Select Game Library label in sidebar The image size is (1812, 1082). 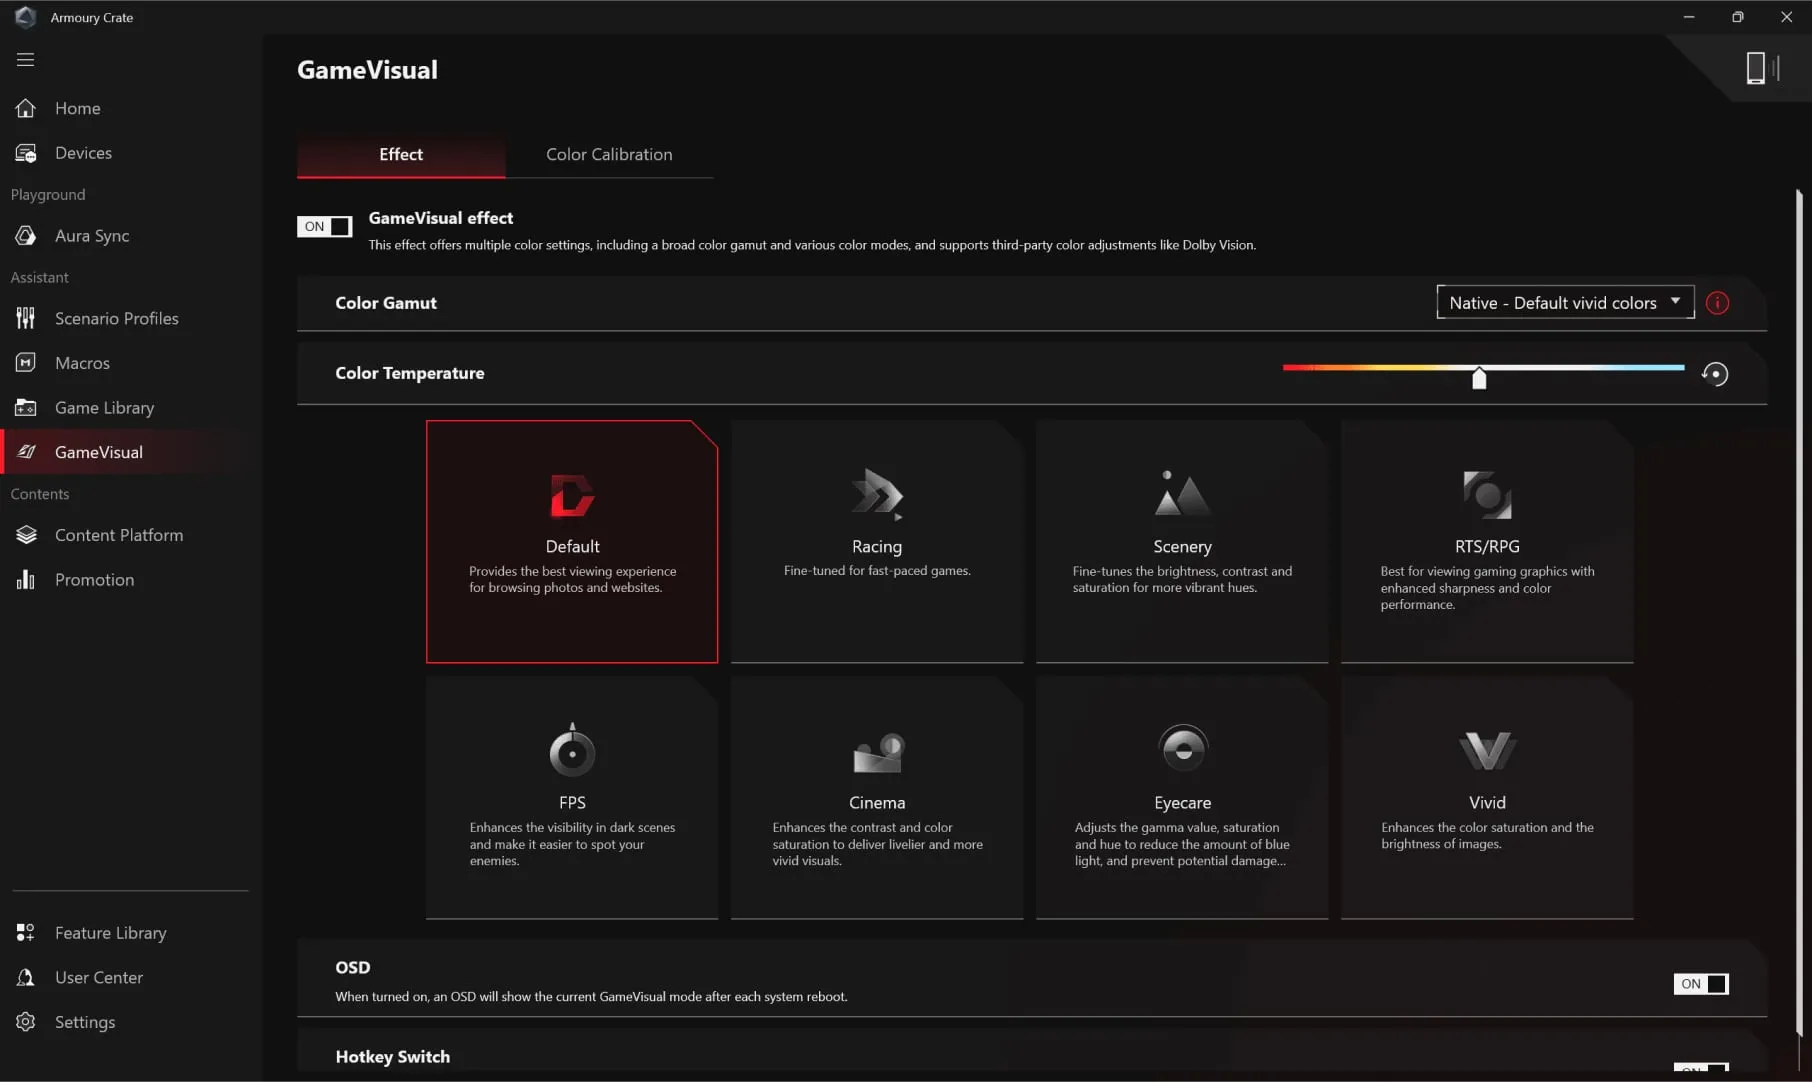[105, 408]
